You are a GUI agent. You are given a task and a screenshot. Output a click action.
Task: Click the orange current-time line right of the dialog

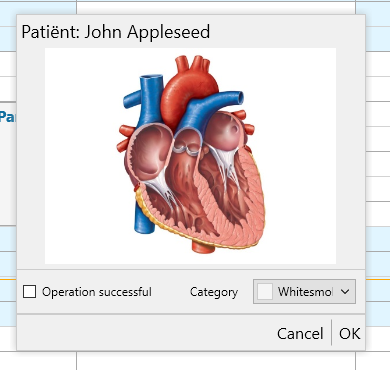tap(378, 279)
